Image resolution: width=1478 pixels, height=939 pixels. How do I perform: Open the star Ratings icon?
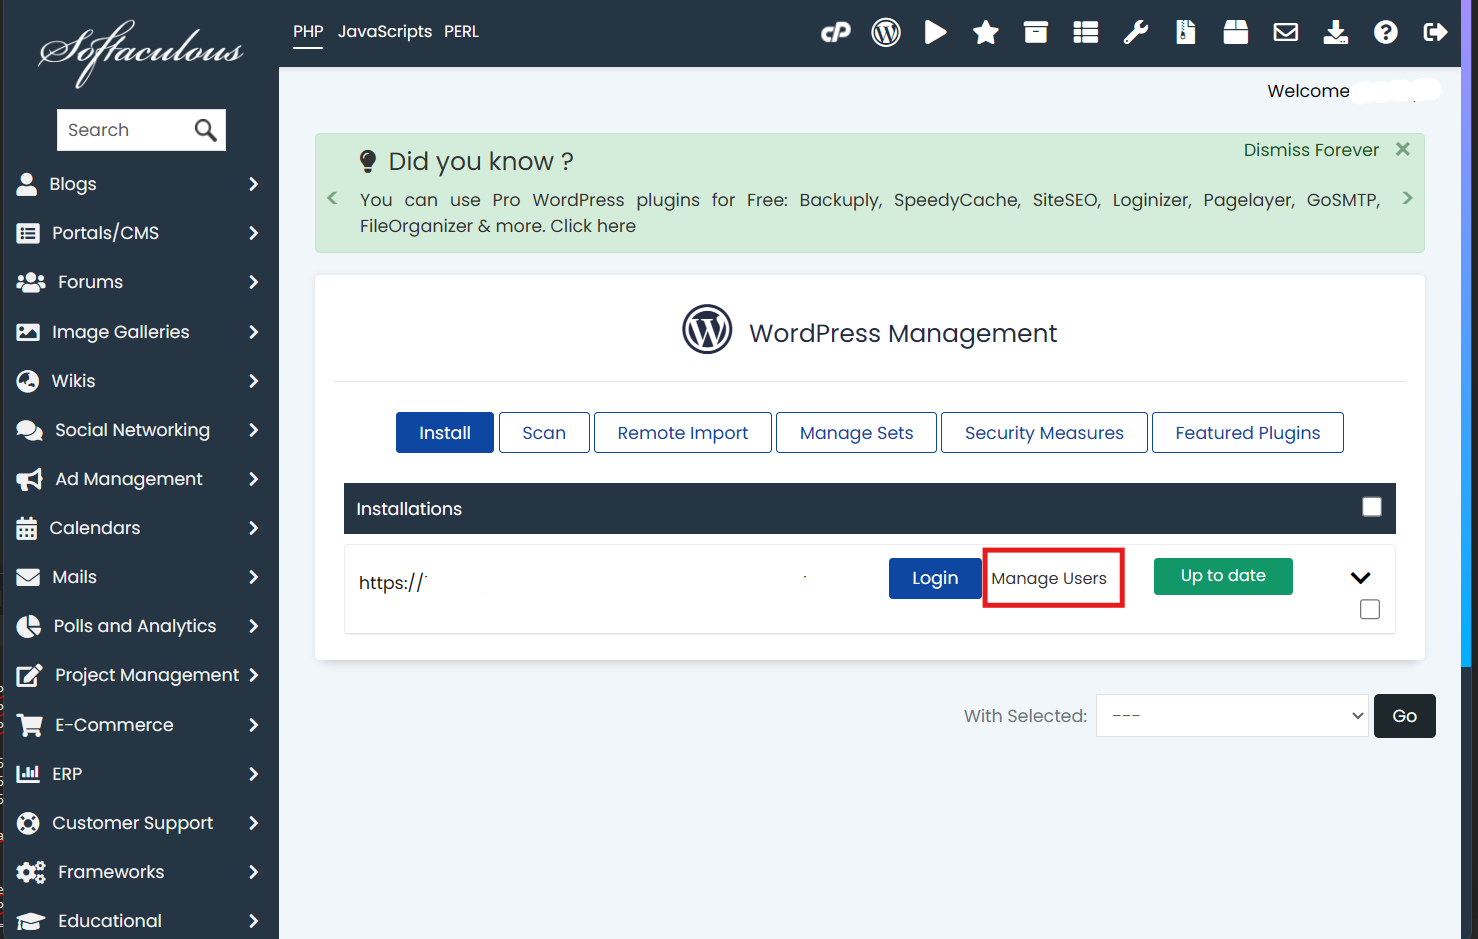coord(986,33)
